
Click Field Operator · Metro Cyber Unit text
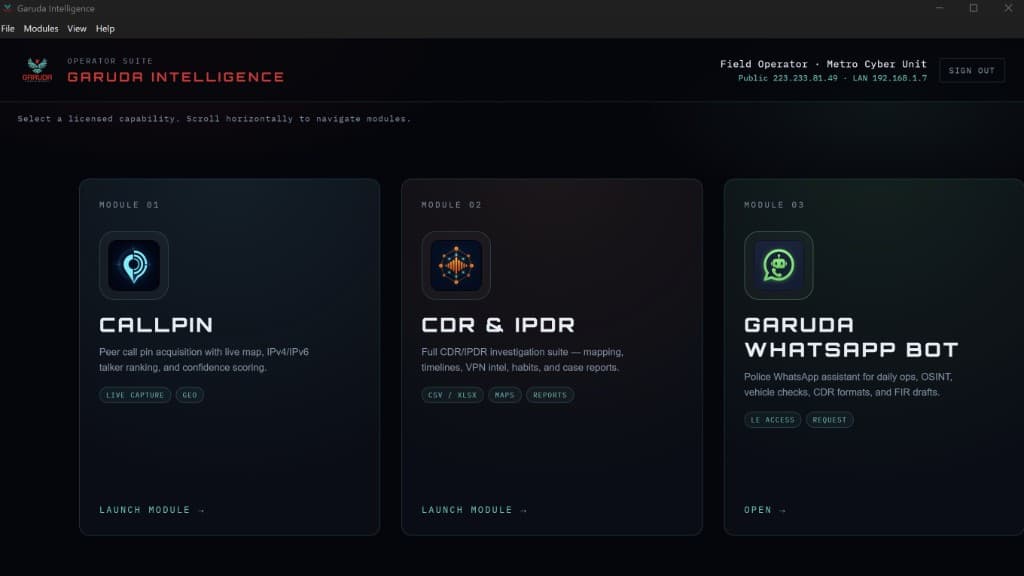coord(823,64)
